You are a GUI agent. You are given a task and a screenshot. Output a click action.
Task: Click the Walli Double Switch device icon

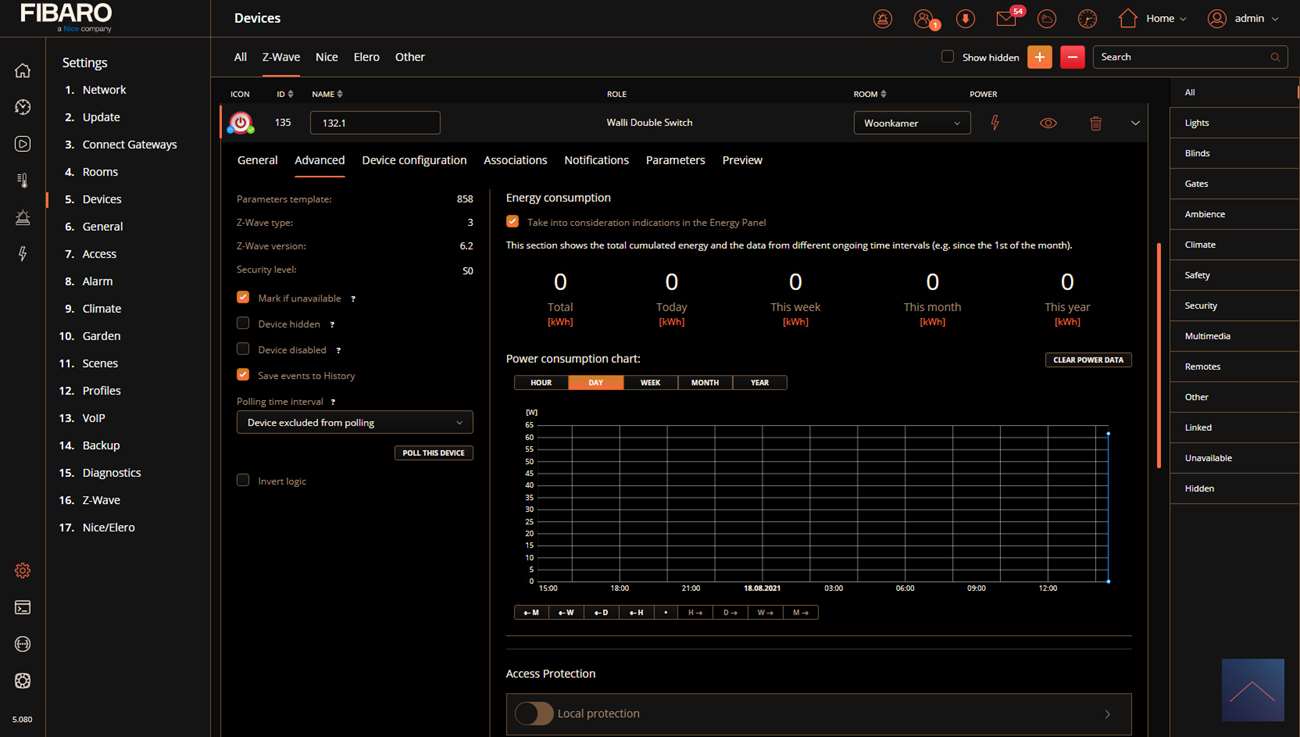pyautogui.click(x=240, y=123)
